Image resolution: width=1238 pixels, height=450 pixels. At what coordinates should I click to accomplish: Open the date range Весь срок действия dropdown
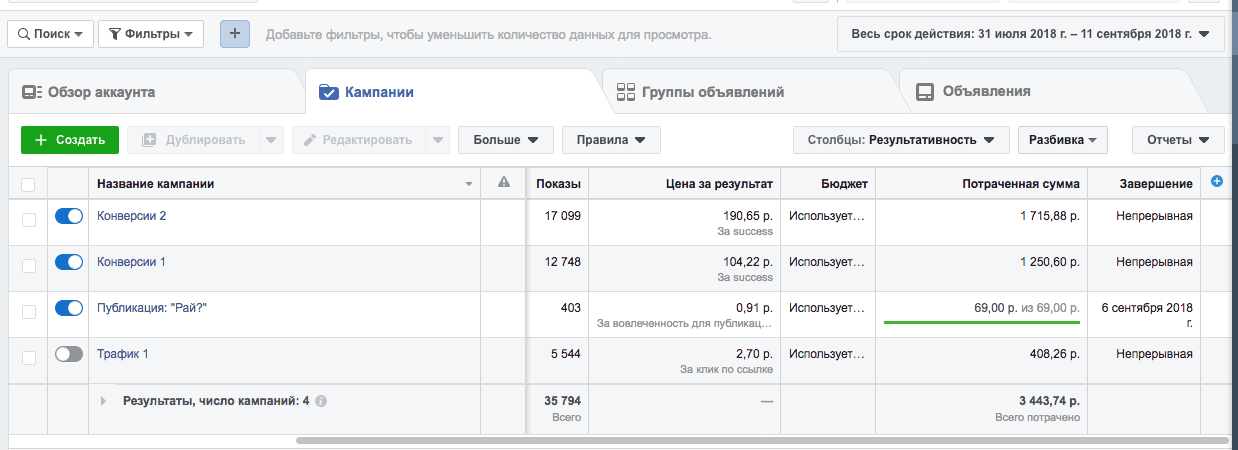[1030, 33]
